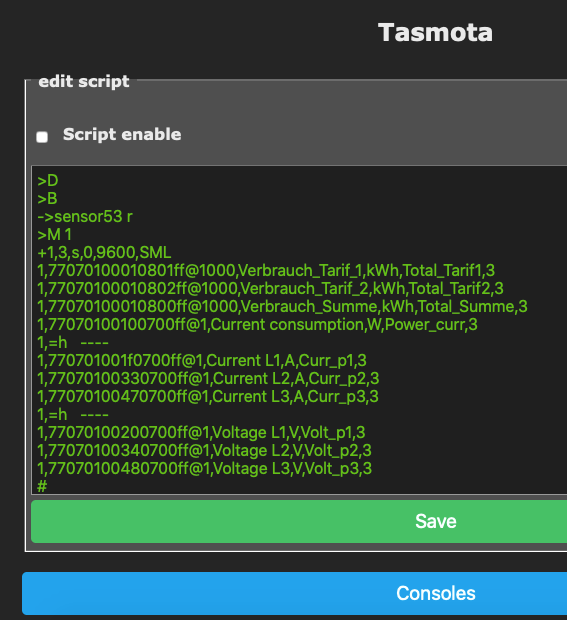Viewport: 567px width, 620px height.
Task: Click the 'Current L3' script line
Action: coord(208,396)
